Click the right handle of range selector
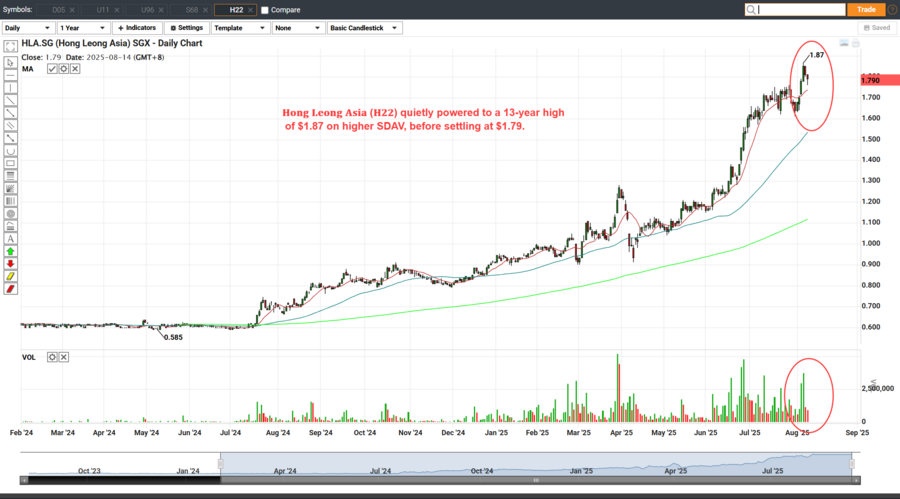Image resolution: width=900 pixels, height=499 pixels. [852, 463]
